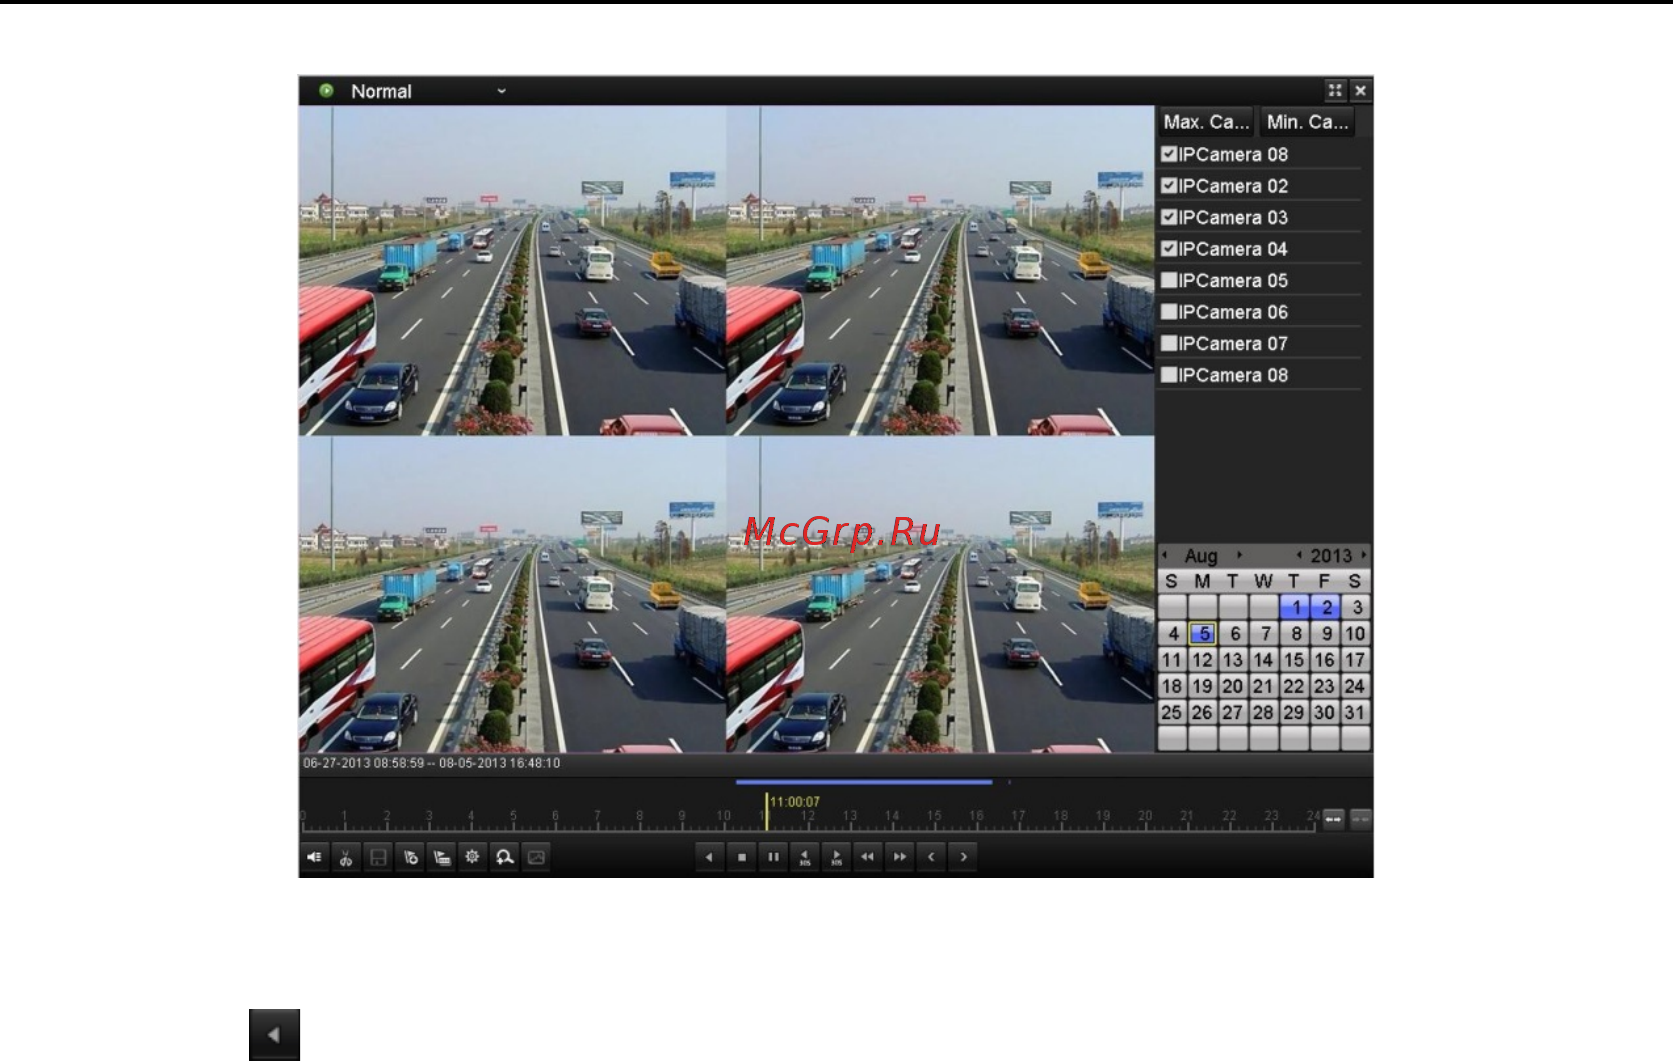Open tag management list icon
Screen dimensions: 1673x1061
[442, 857]
